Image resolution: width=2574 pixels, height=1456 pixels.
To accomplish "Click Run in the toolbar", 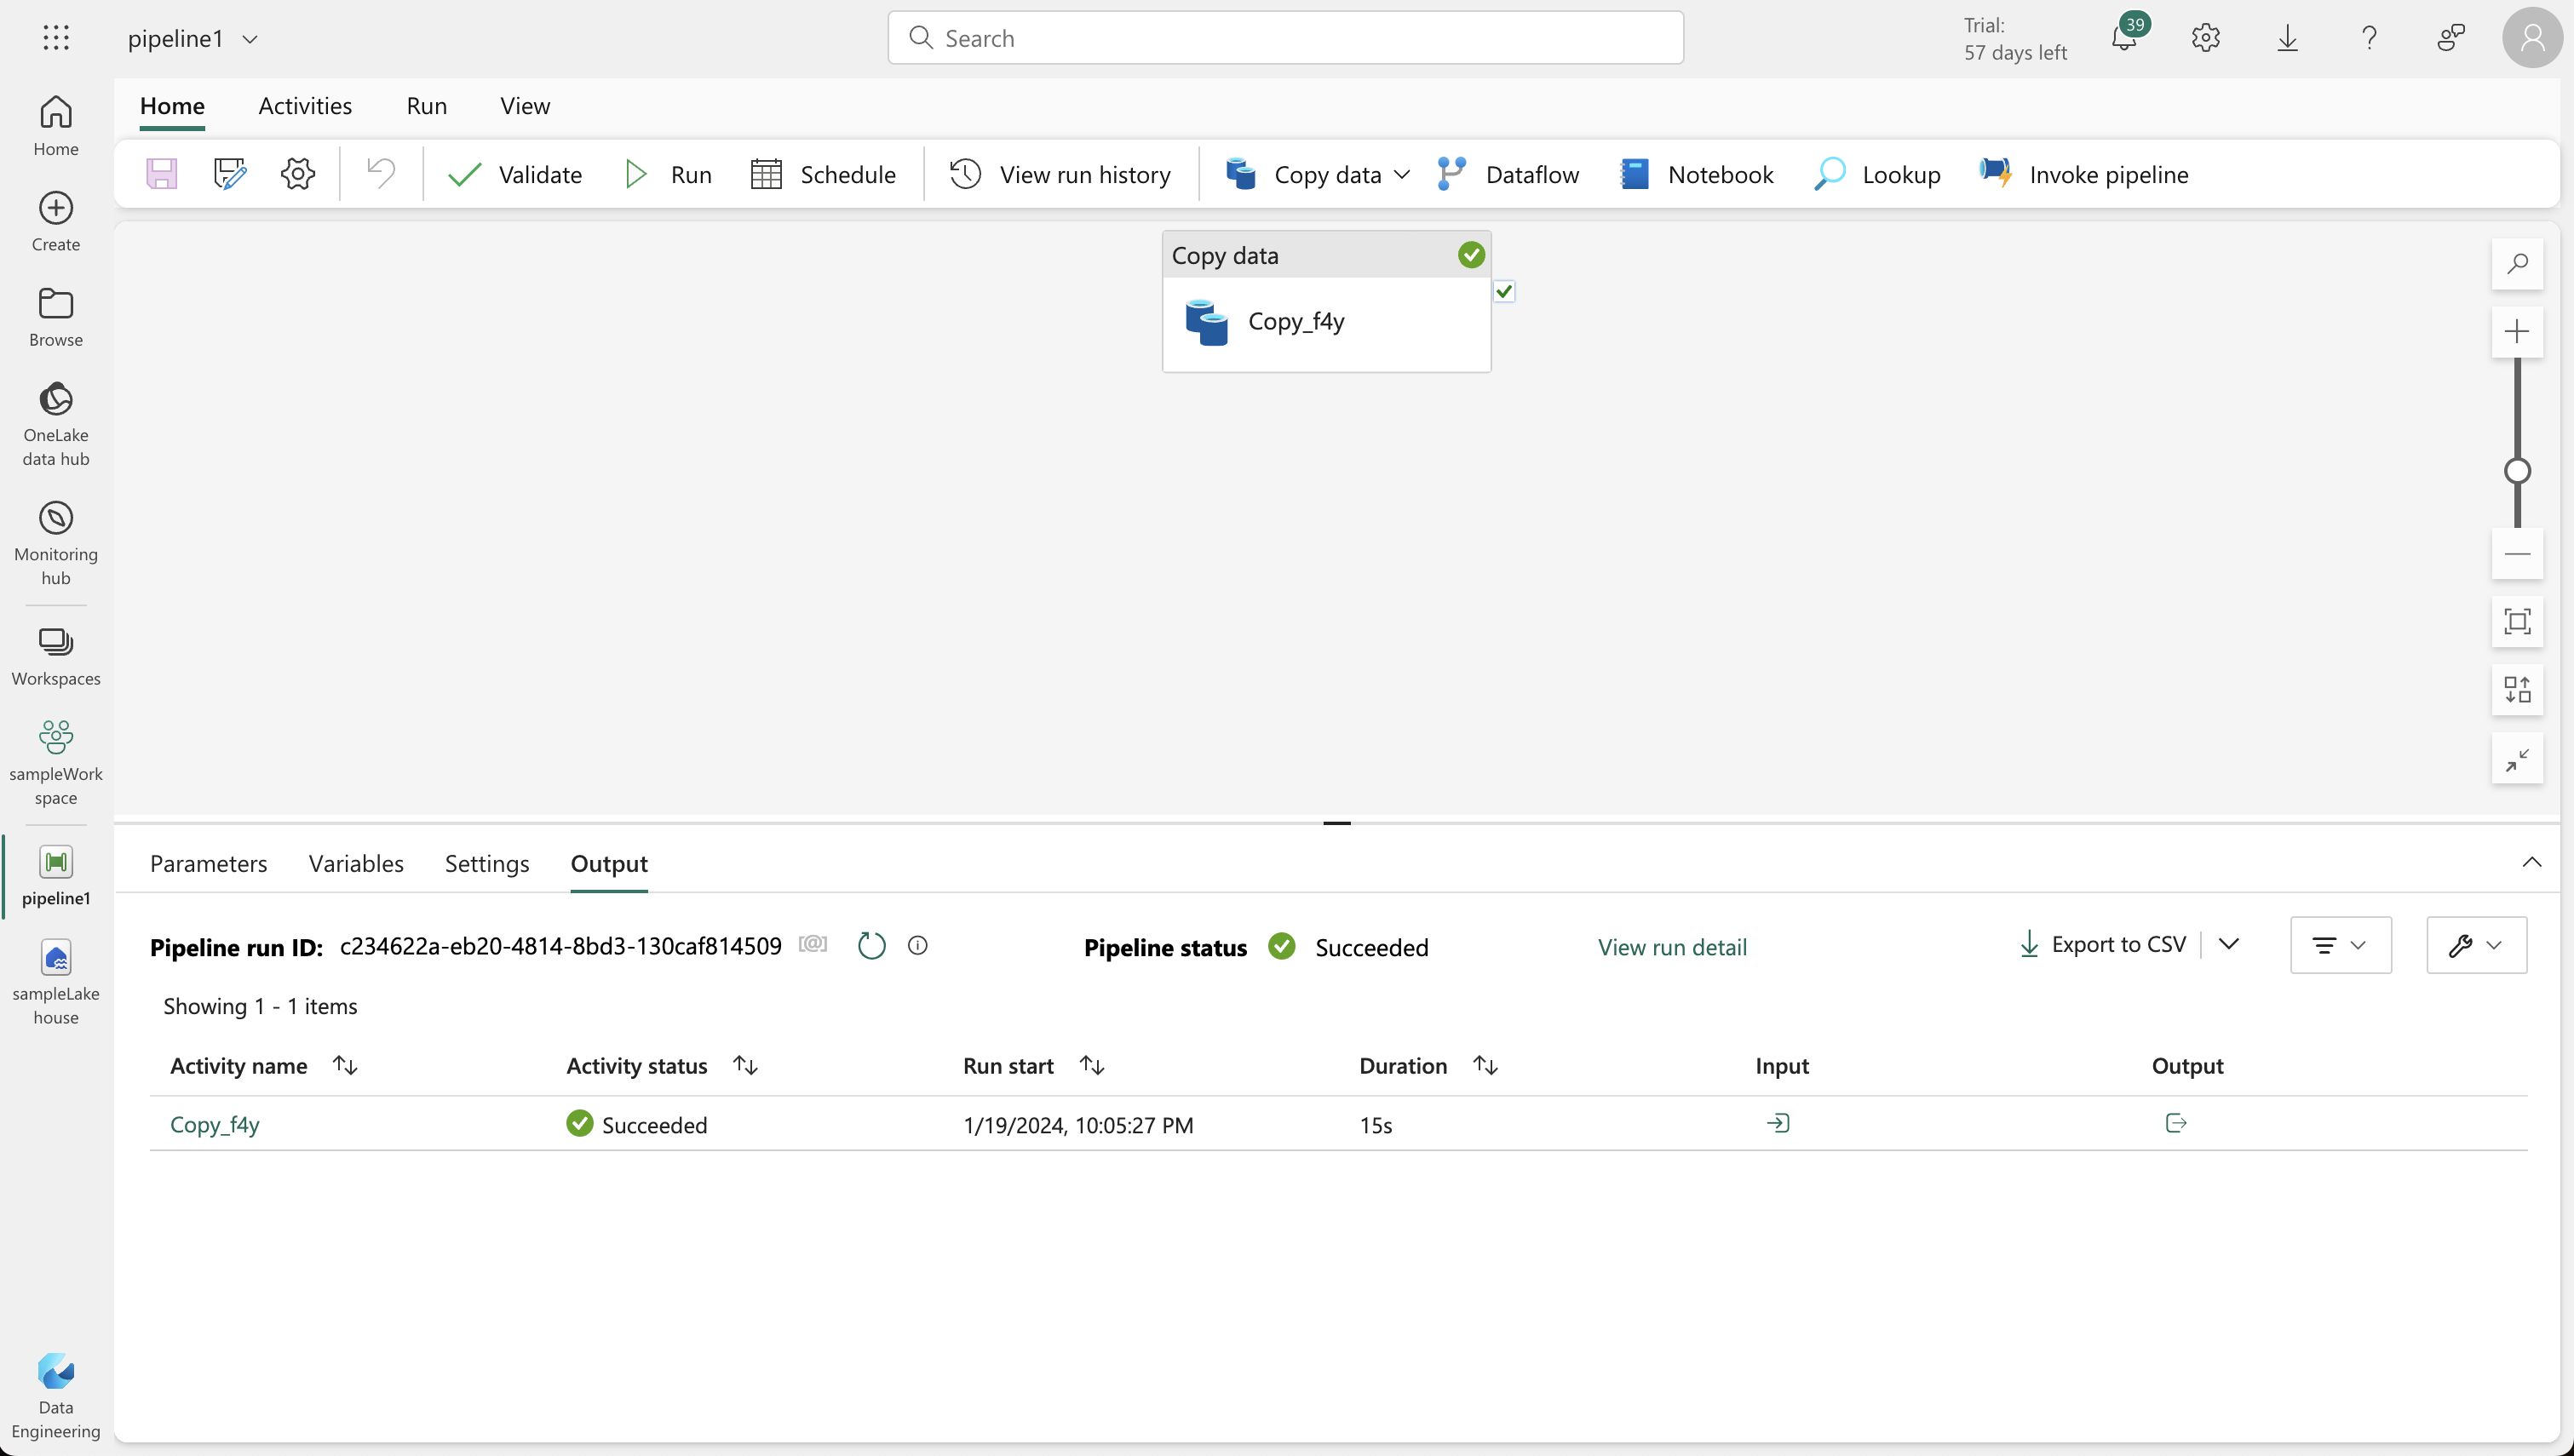I will pos(668,174).
